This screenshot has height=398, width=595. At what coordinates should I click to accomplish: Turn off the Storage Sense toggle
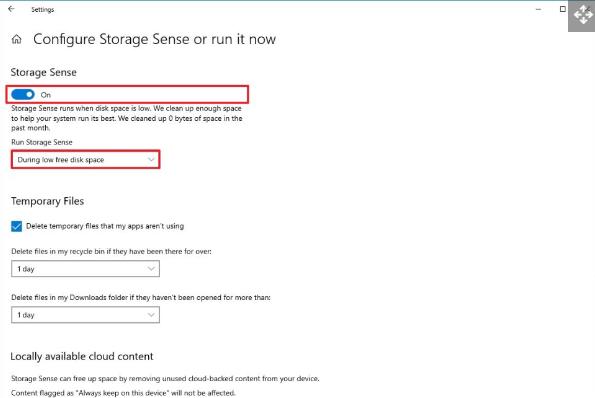coord(23,94)
